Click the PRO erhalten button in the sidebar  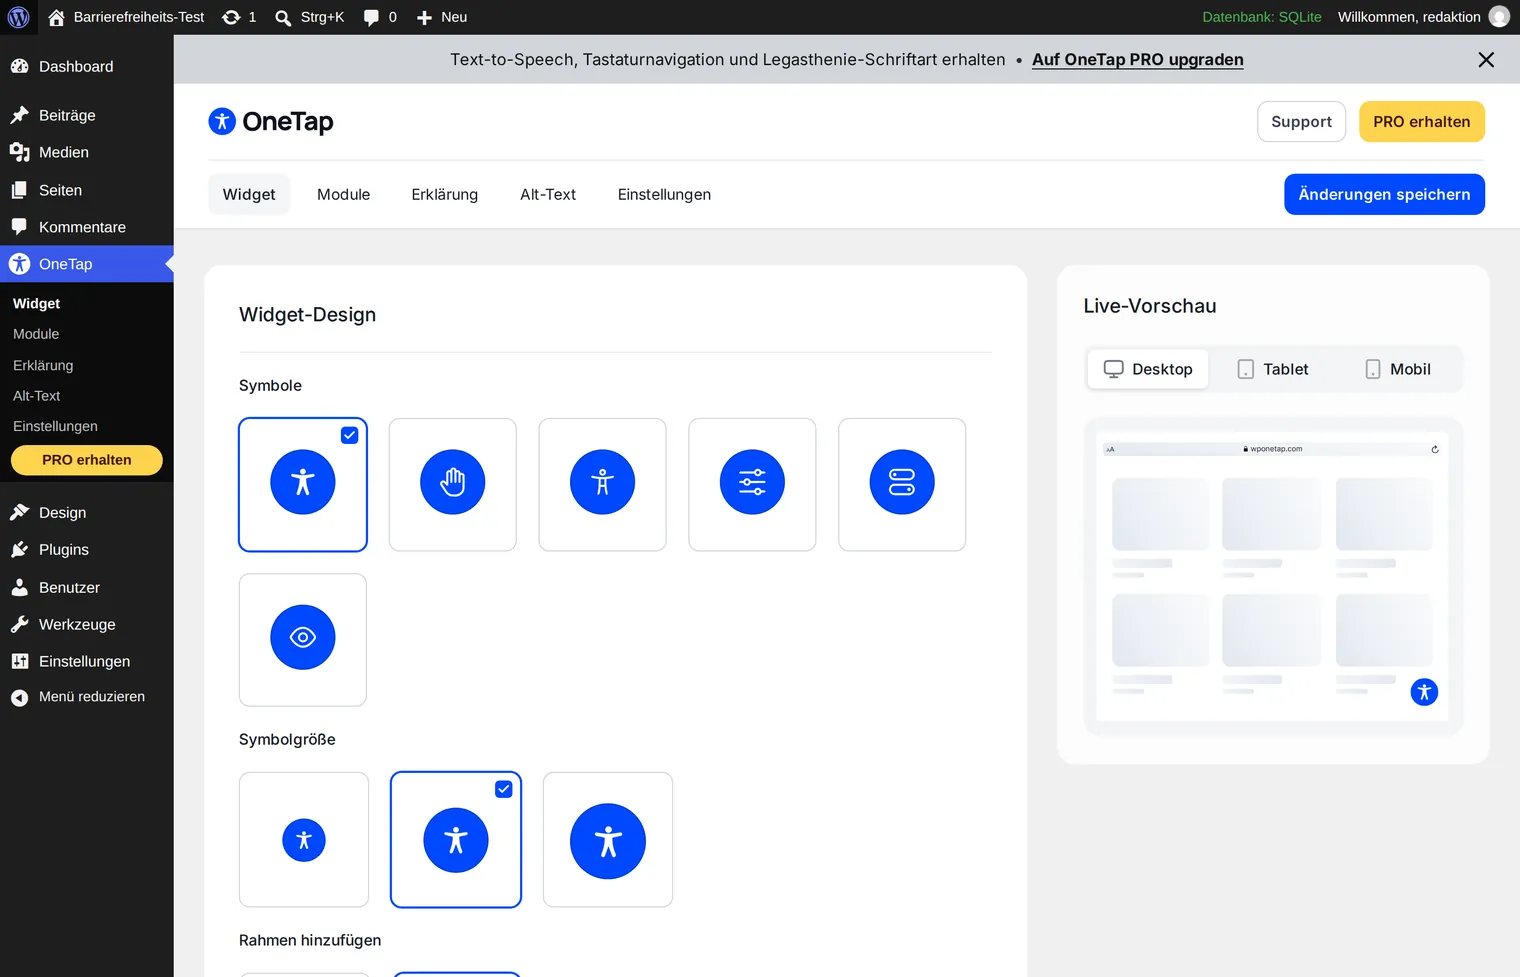(87, 460)
